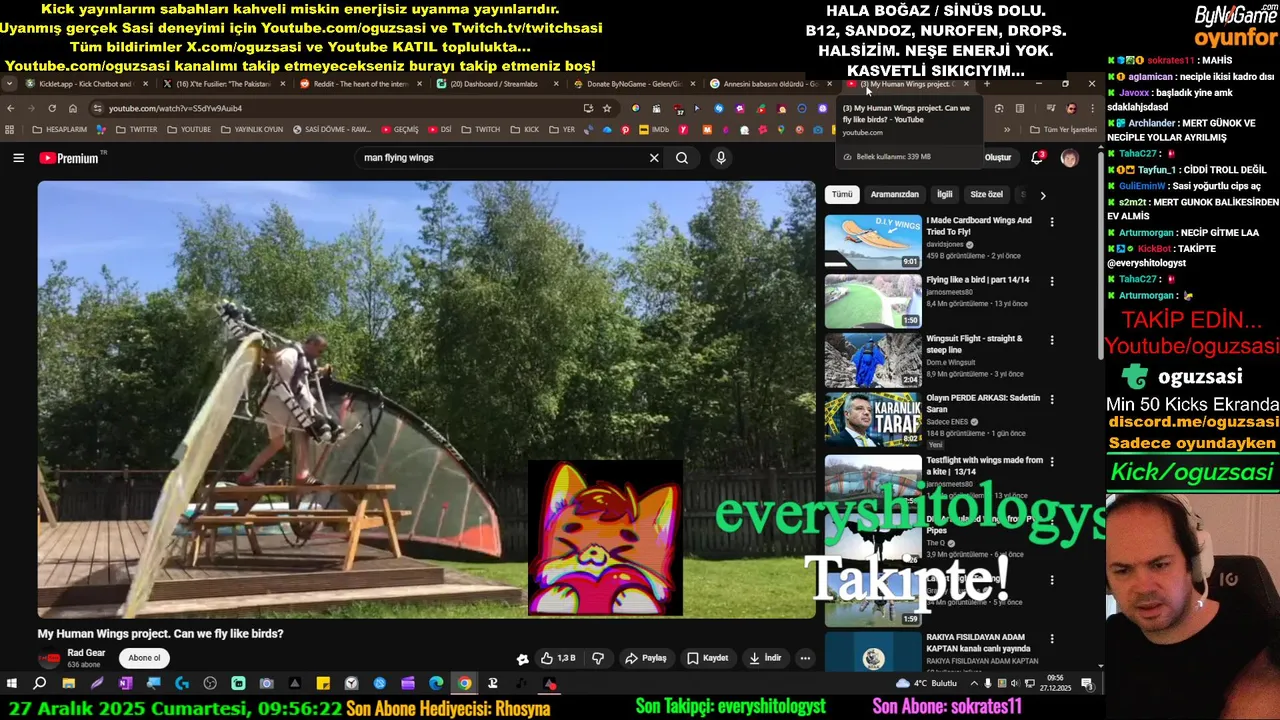Click the Paylaş share button
The image size is (1280, 720).
tap(645, 658)
